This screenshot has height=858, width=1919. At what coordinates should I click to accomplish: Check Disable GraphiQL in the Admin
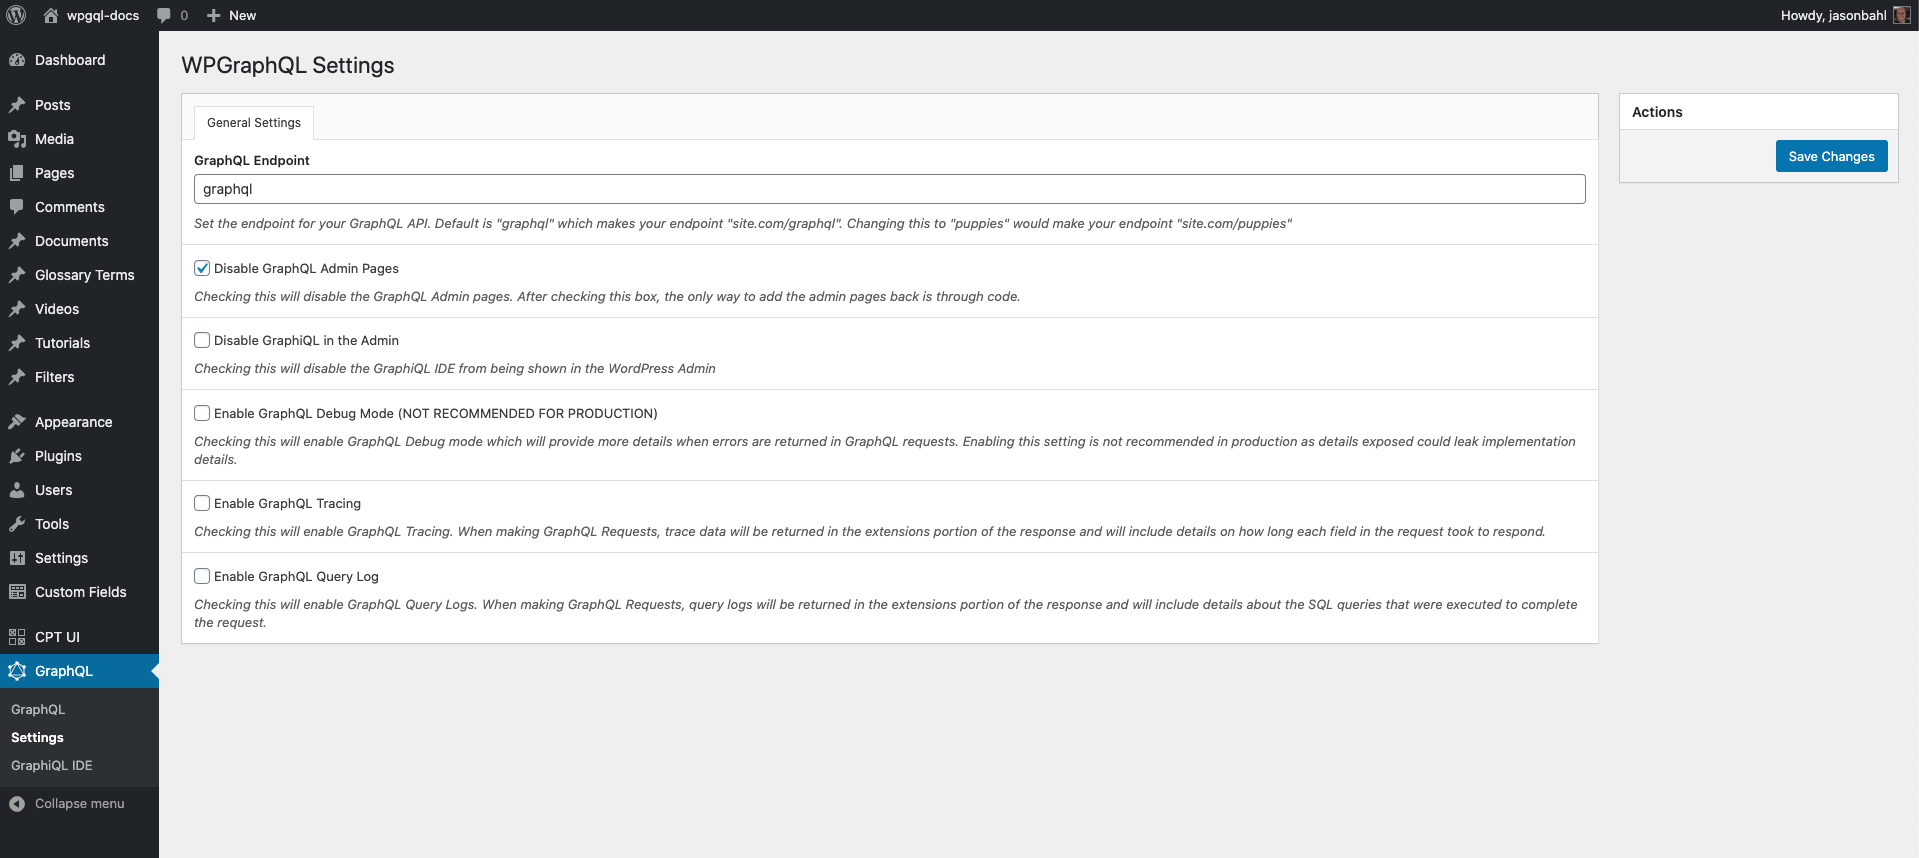tap(202, 340)
